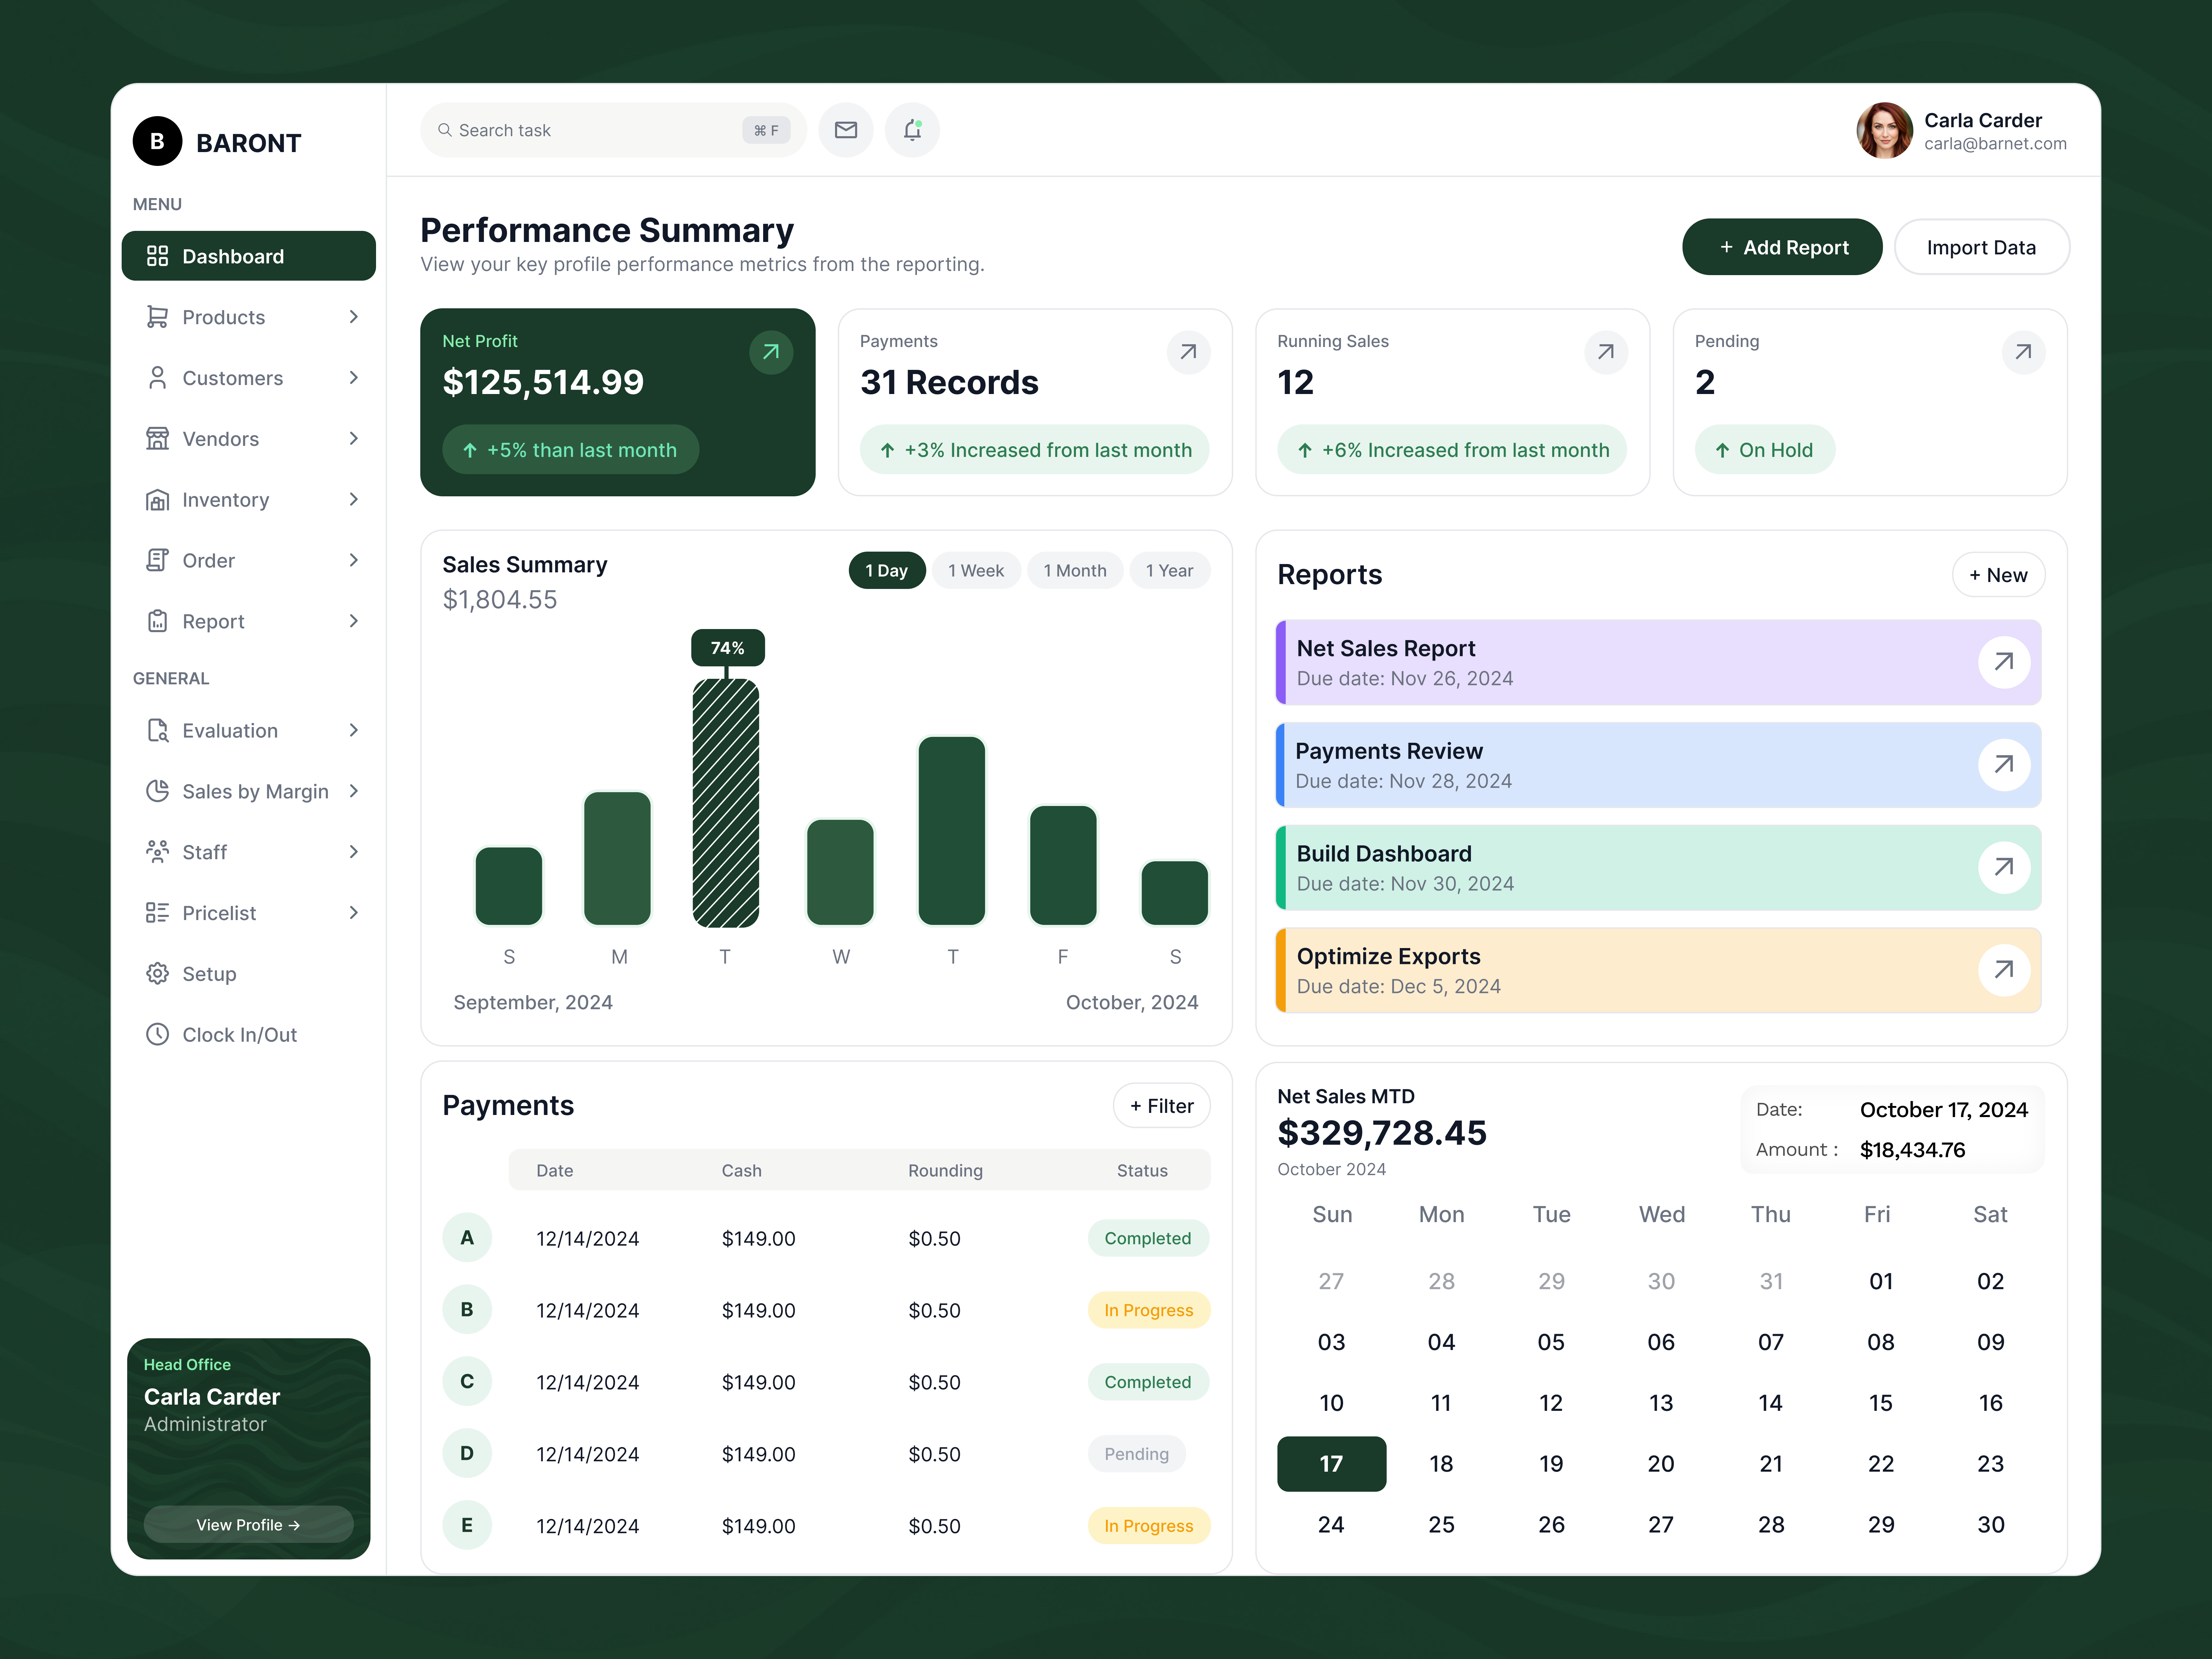This screenshot has height=1659, width=2212.
Task: Expand the Staff menu chevron
Action: click(x=354, y=852)
